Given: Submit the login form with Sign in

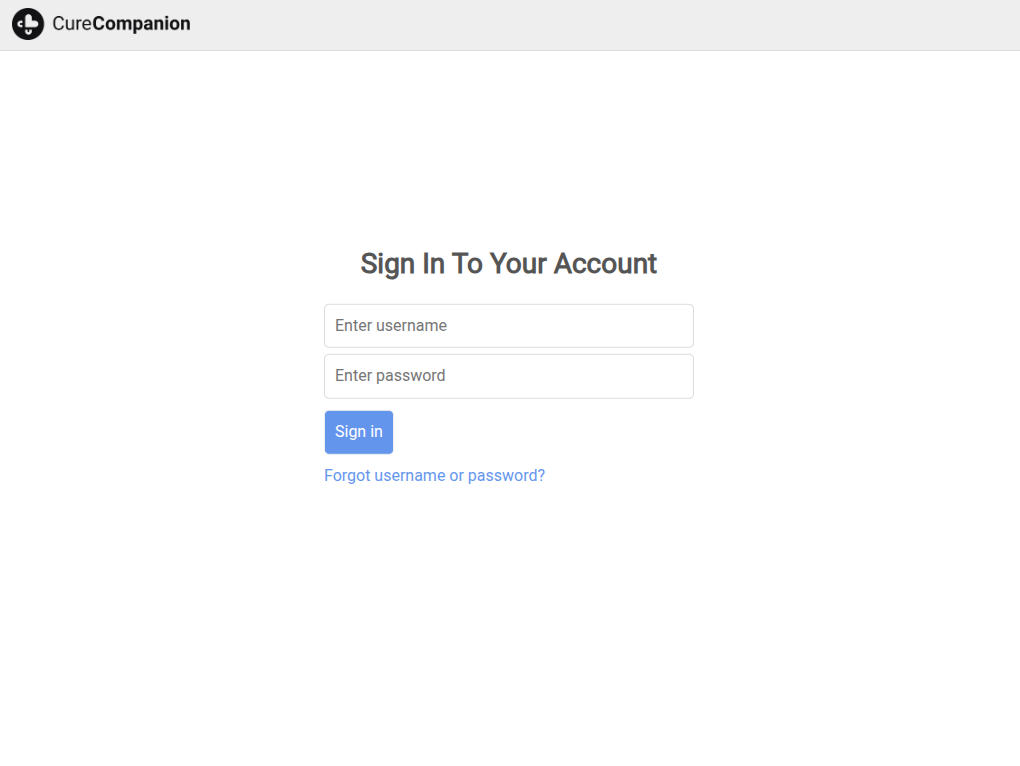Looking at the screenshot, I should click(358, 432).
